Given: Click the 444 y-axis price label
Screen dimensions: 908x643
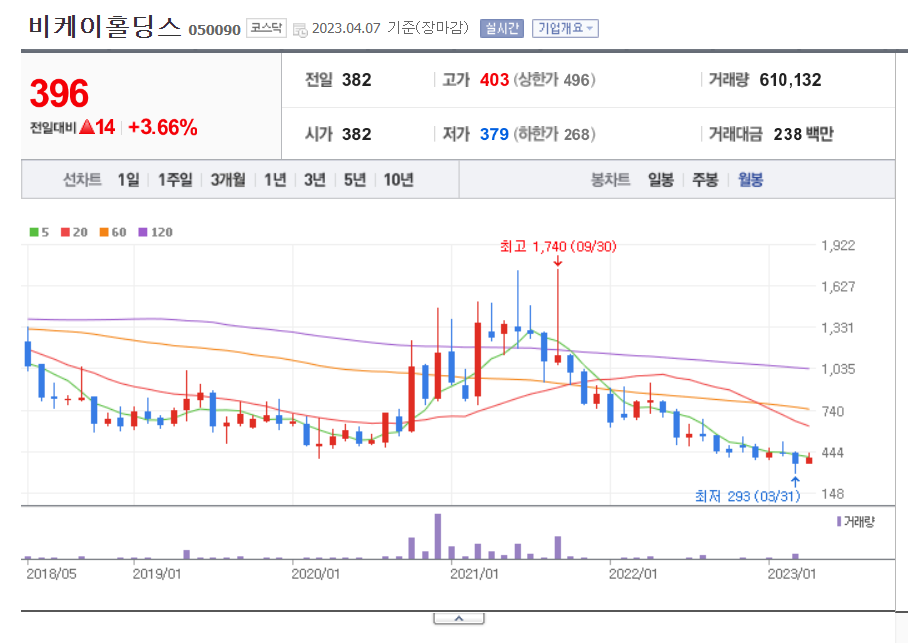Looking at the screenshot, I should click(833, 452).
